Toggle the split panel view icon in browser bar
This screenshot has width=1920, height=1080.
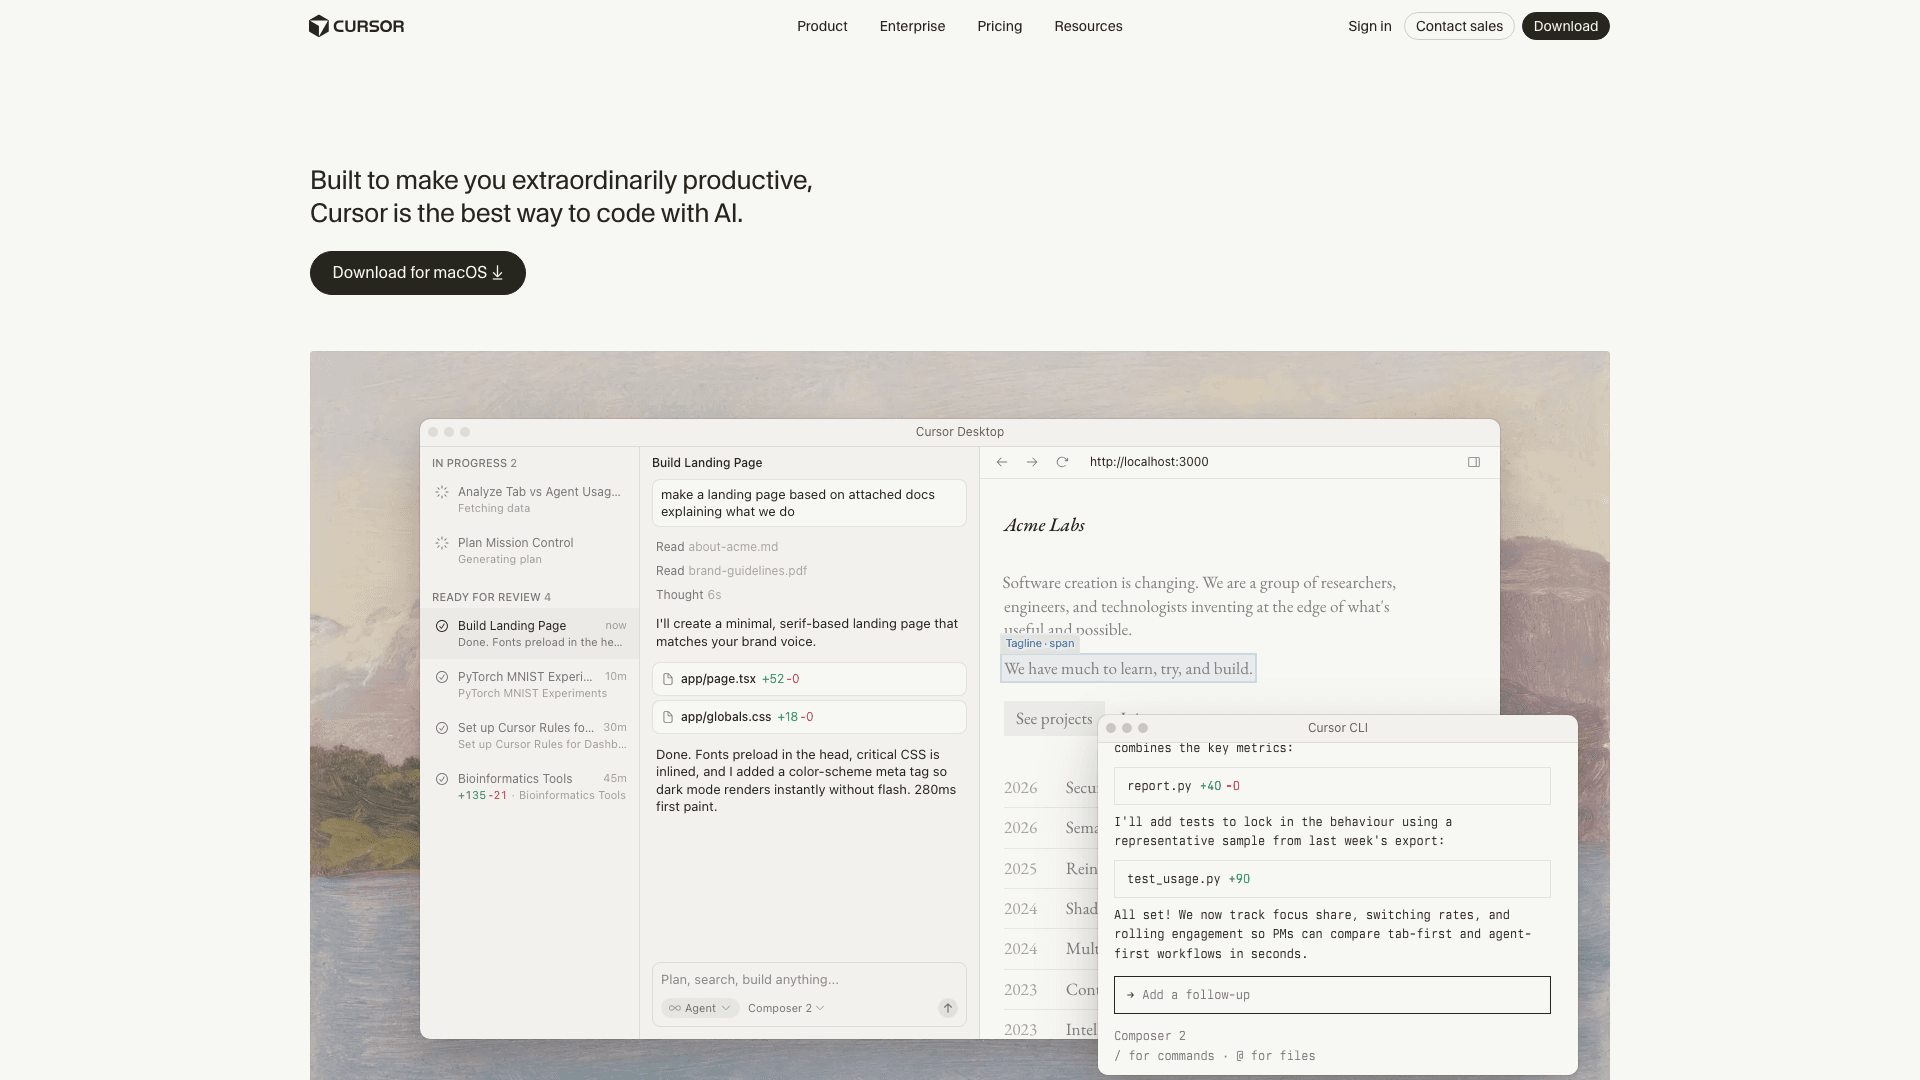click(x=1473, y=462)
